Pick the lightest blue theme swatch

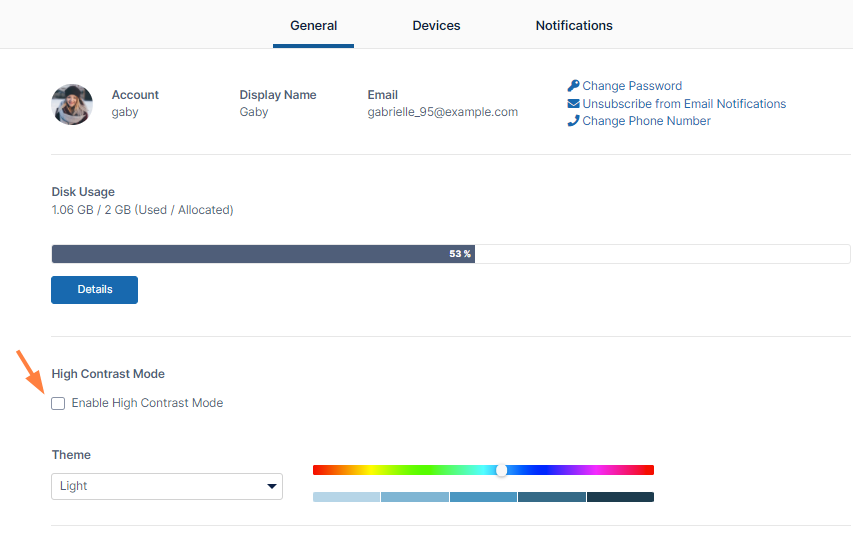click(x=346, y=497)
